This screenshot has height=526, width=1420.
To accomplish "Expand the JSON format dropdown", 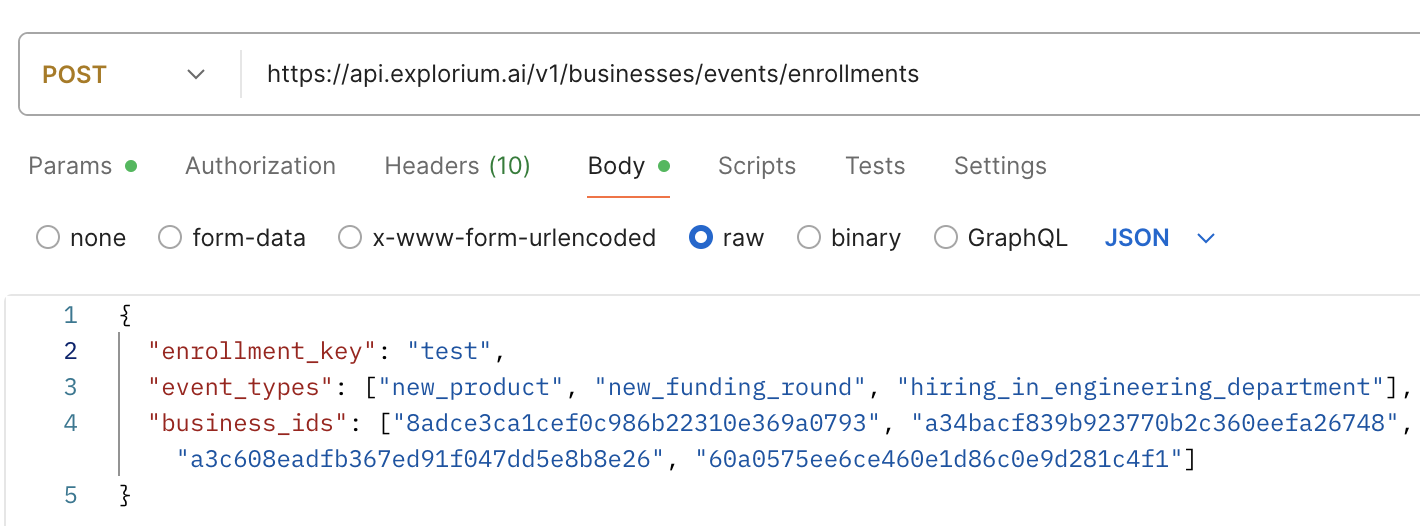I will [1159, 238].
